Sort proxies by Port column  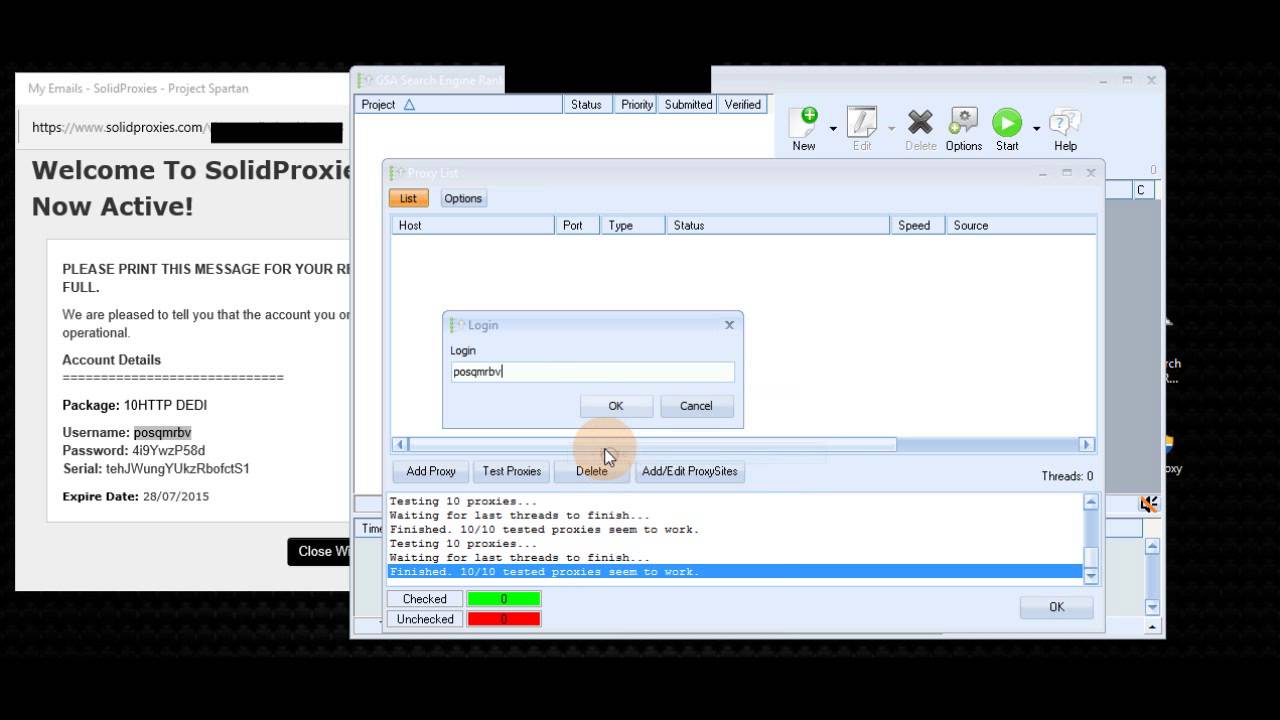577,225
